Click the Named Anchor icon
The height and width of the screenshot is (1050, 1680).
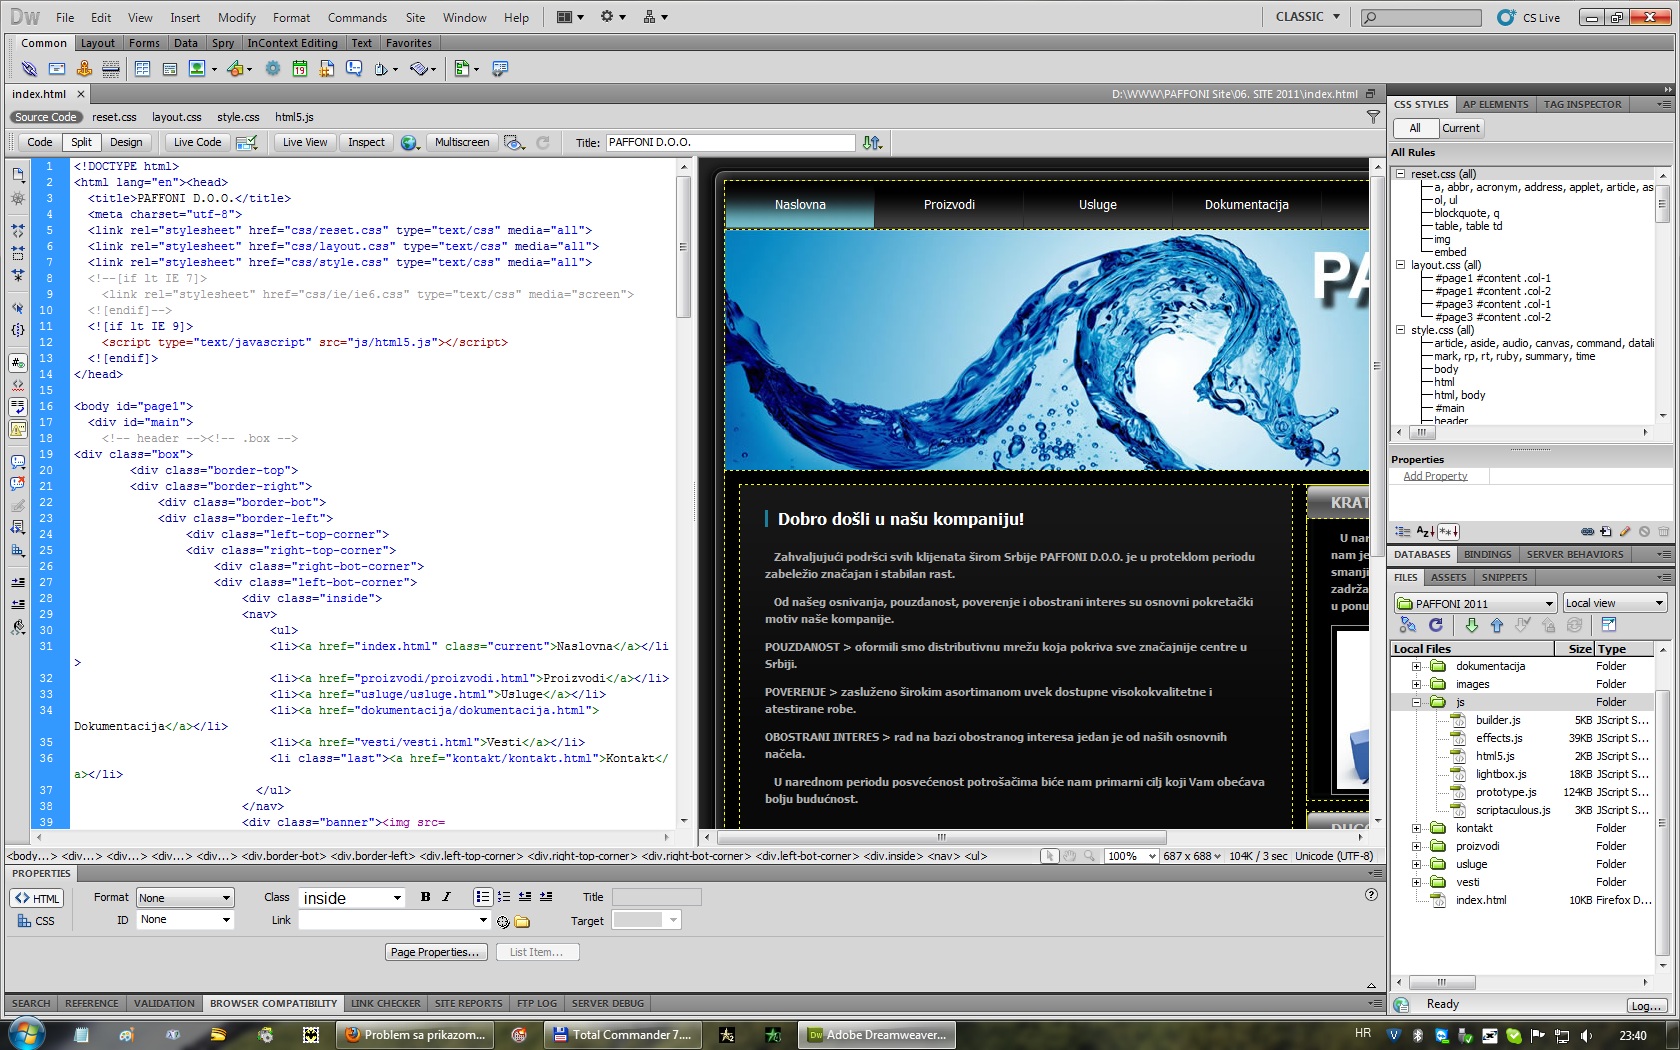[x=84, y=69]
